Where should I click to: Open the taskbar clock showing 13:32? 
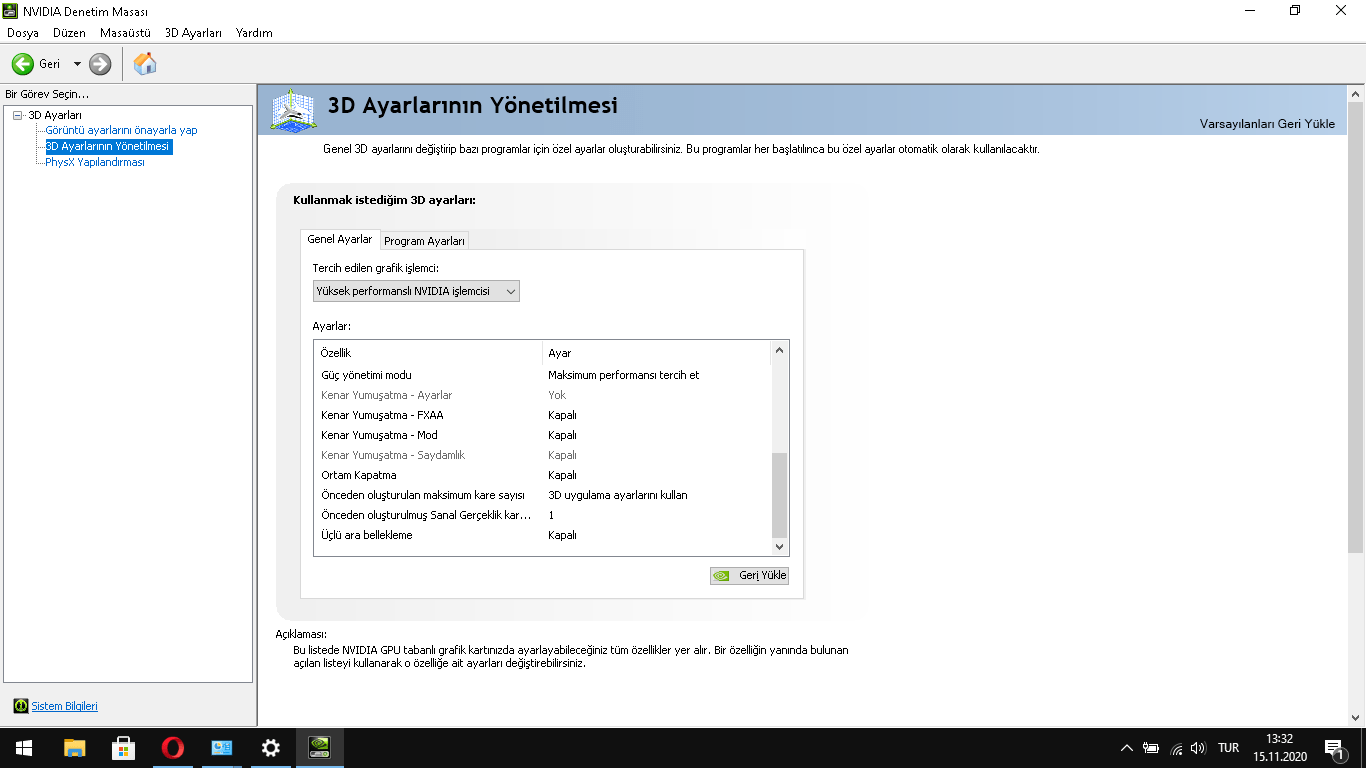coord(1279,748)
